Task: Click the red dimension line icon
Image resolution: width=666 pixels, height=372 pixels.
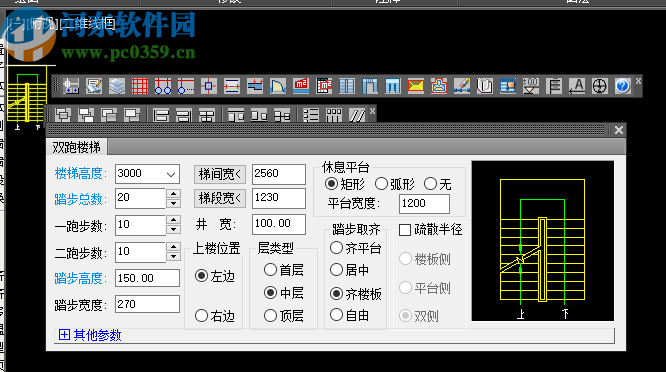Action: (231, 86)
